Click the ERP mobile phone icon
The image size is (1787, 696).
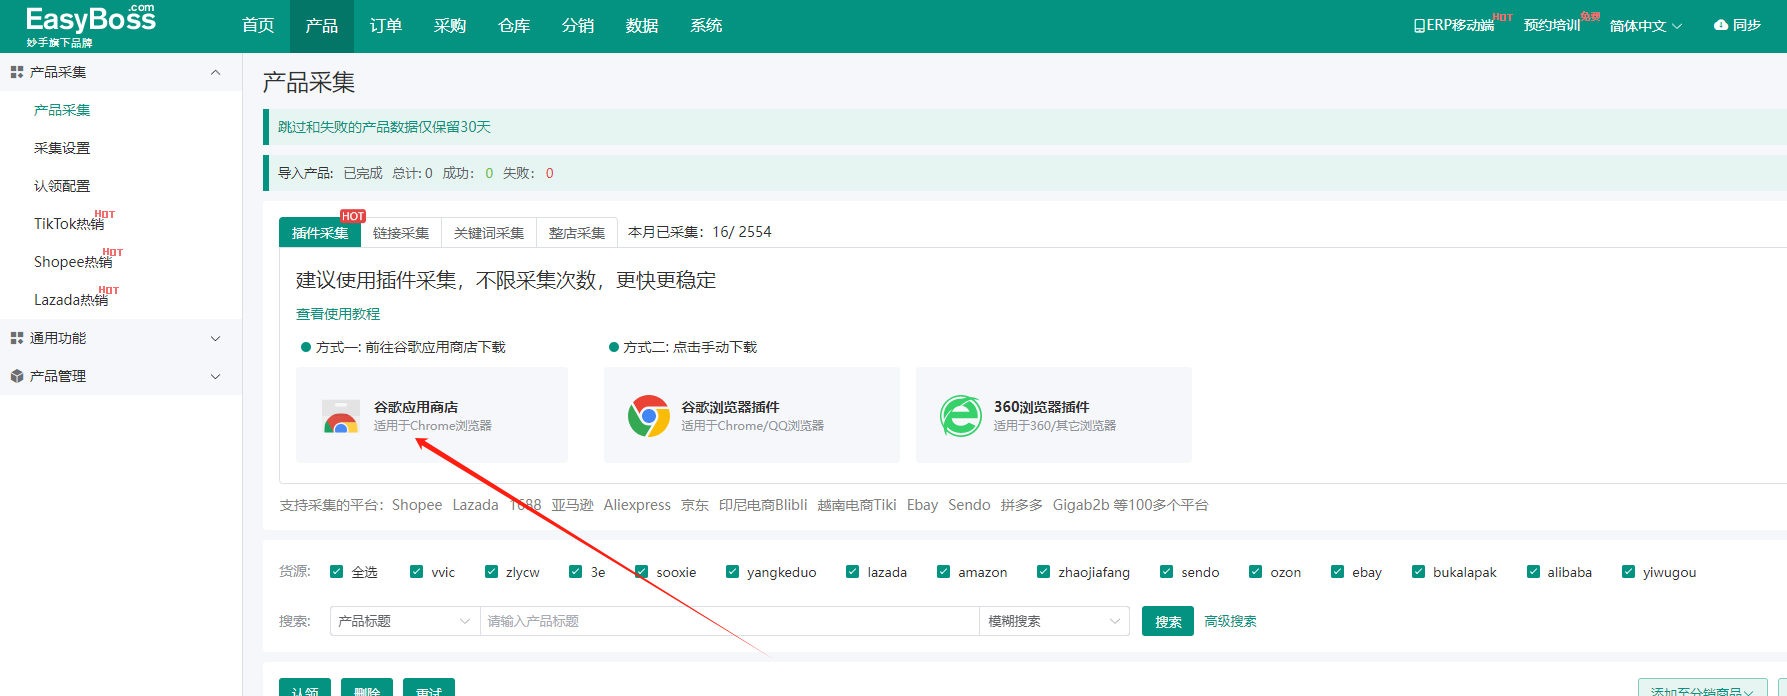pyautogui.click(x=1419, y=26)
